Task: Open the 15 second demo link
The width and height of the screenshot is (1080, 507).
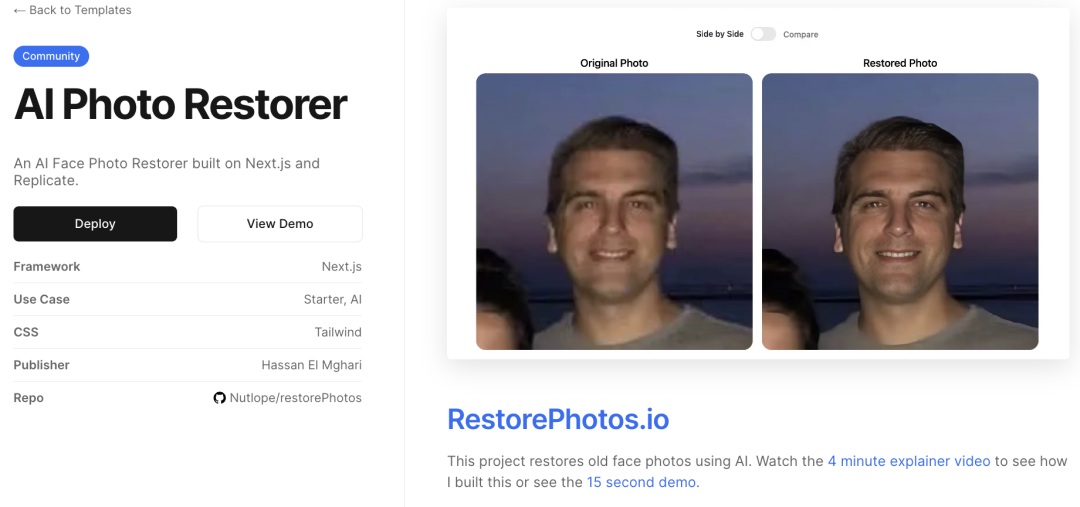Action: click(x=641, y=482)
